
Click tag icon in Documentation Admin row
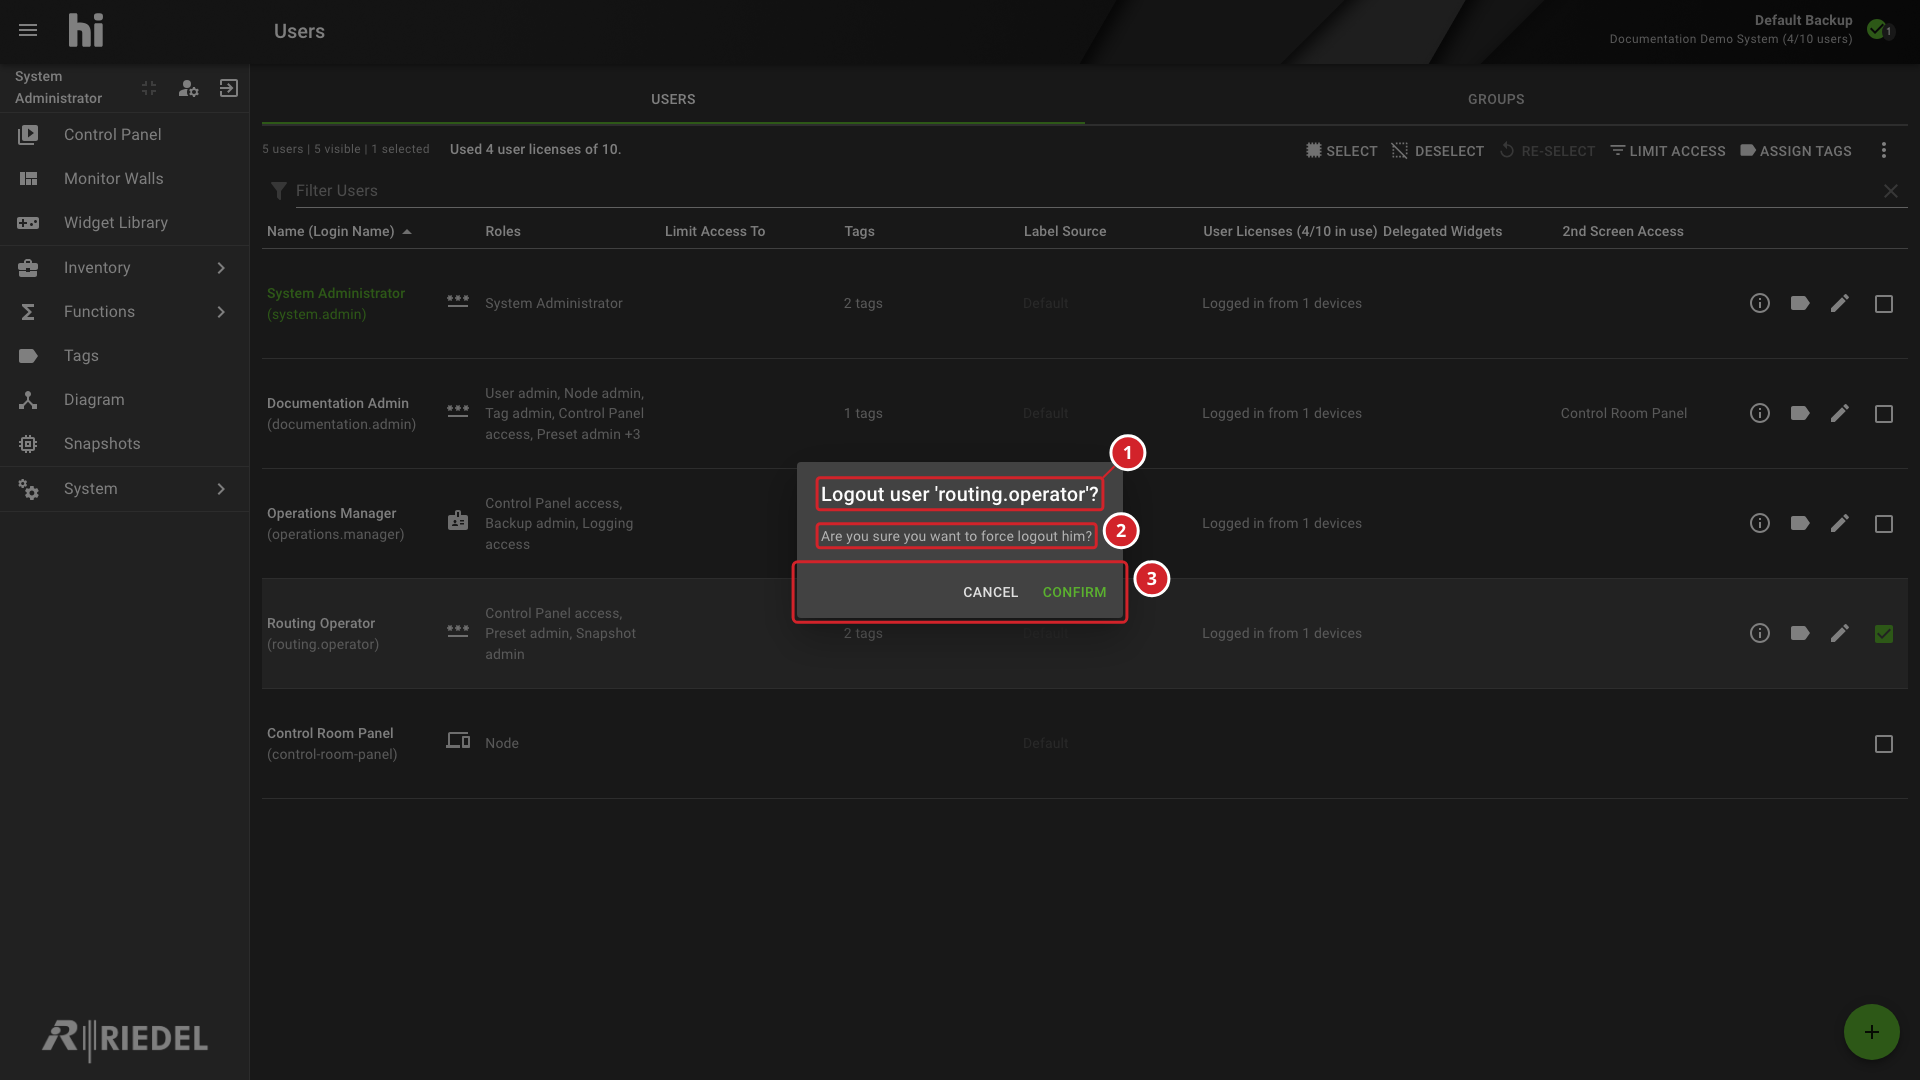(1800, 413)
